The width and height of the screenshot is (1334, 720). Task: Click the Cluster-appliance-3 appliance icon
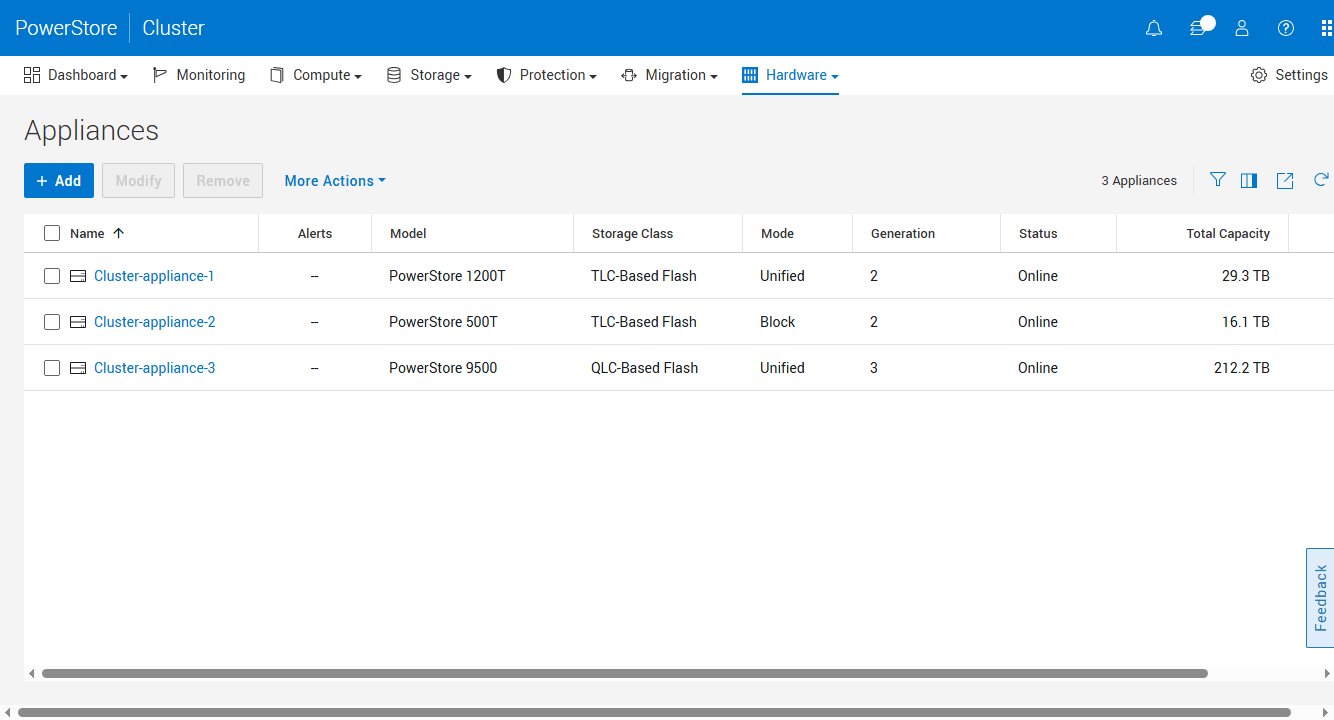79,368
